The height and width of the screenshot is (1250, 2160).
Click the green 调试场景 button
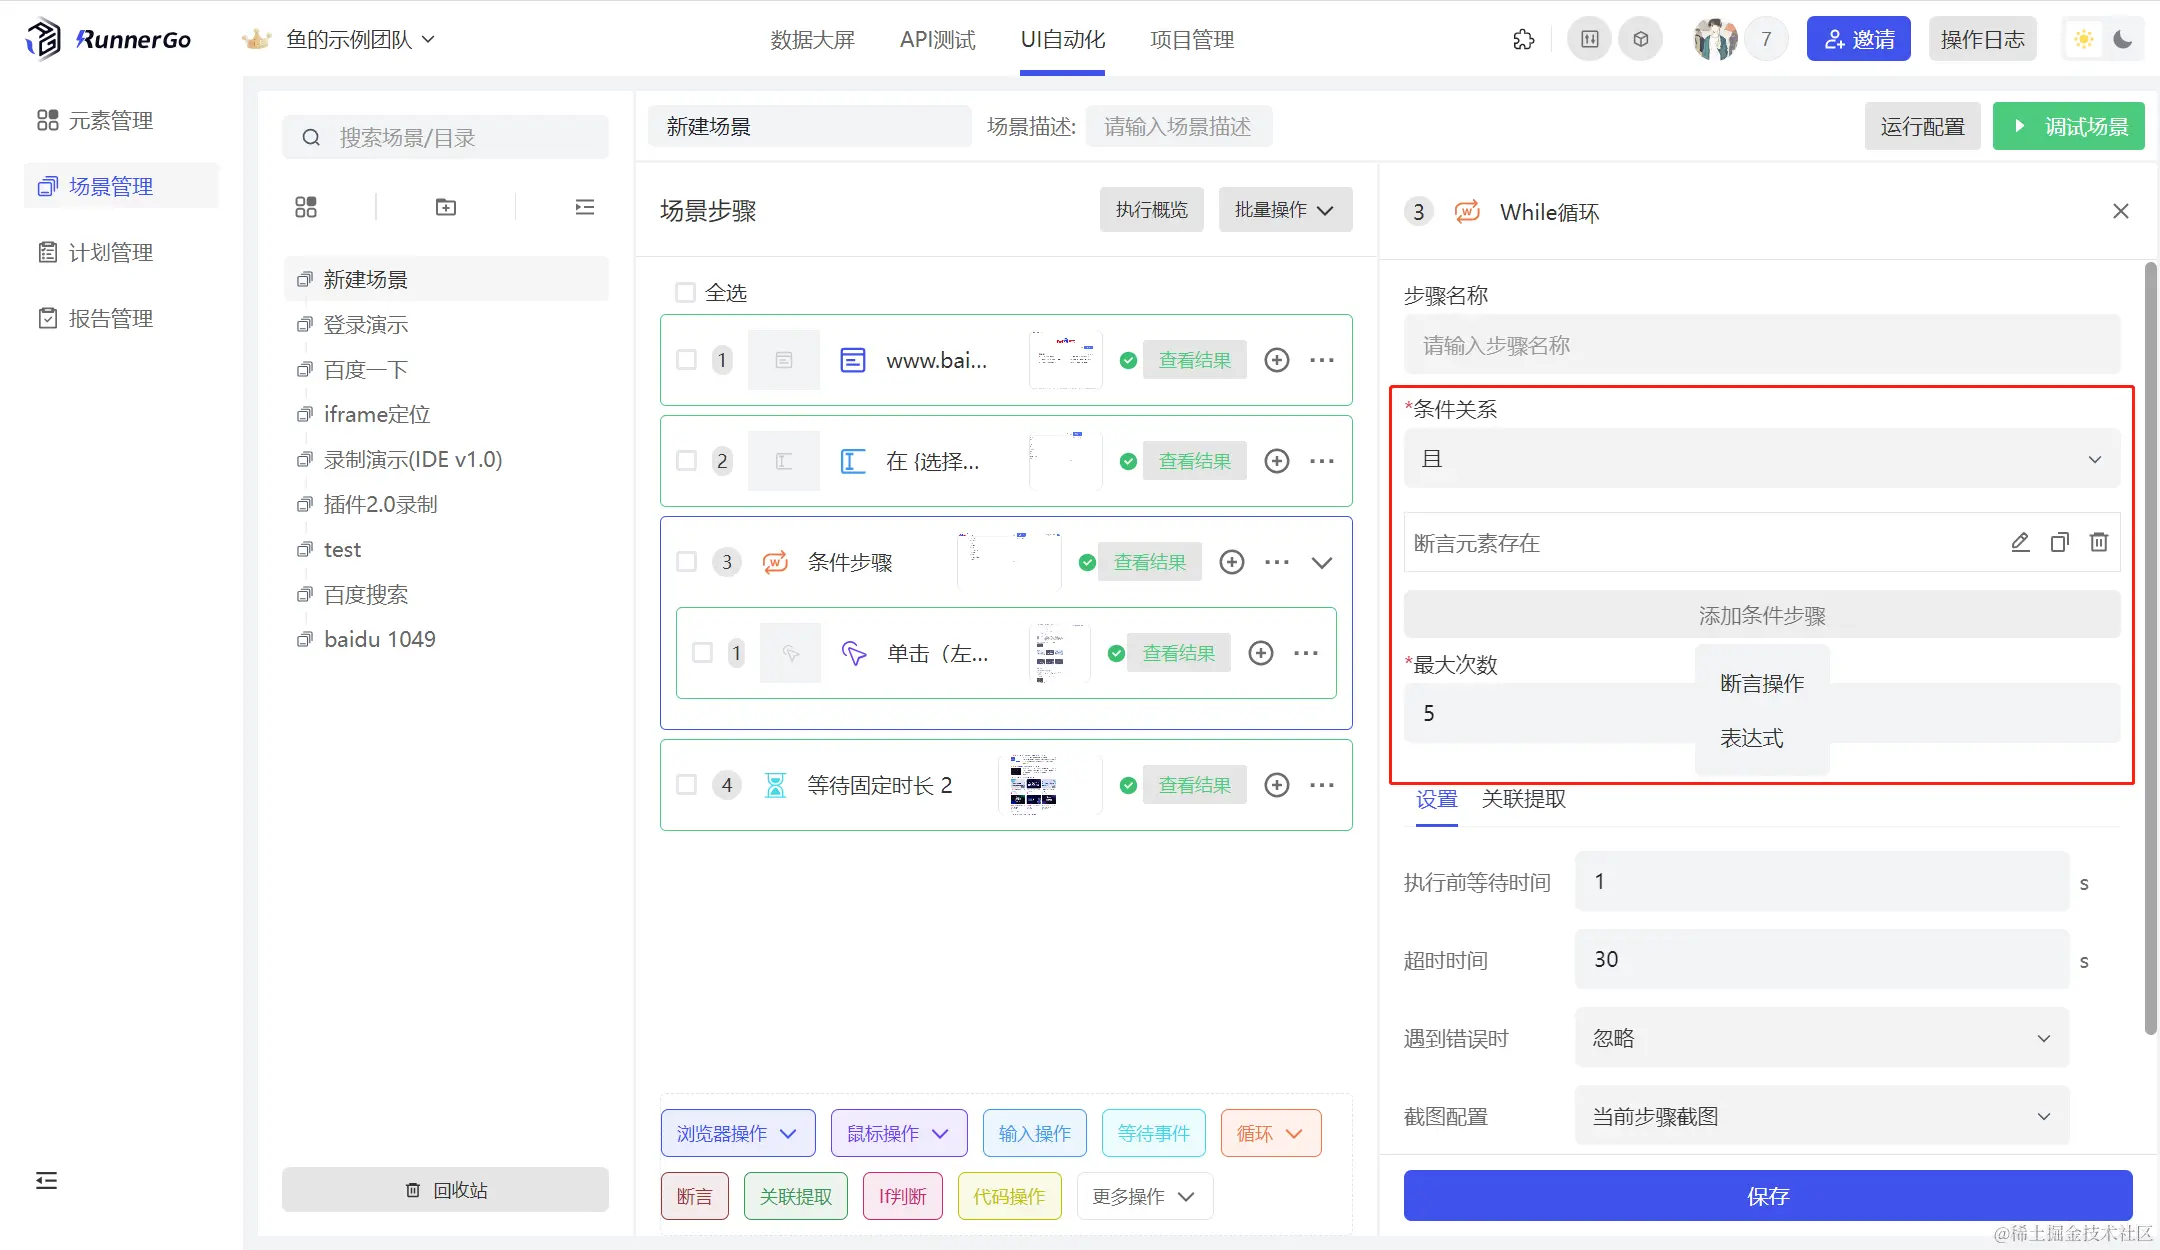pyautogui.click(x=2068, y=127)
